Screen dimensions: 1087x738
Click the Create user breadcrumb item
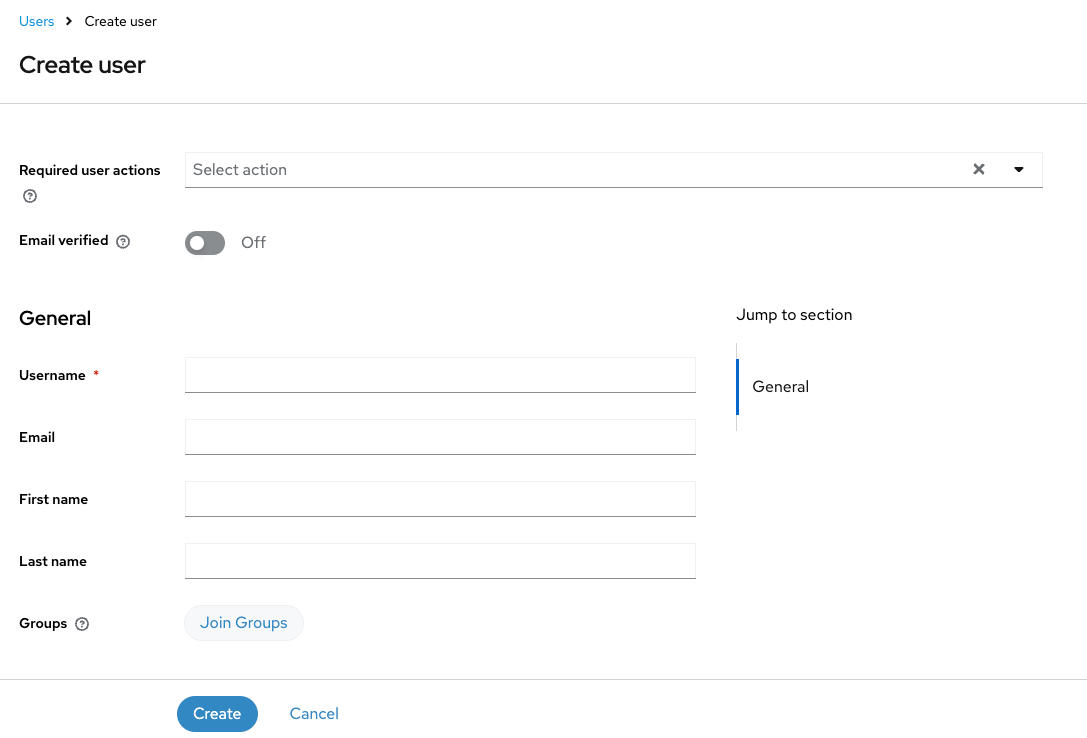coord(121,21)
